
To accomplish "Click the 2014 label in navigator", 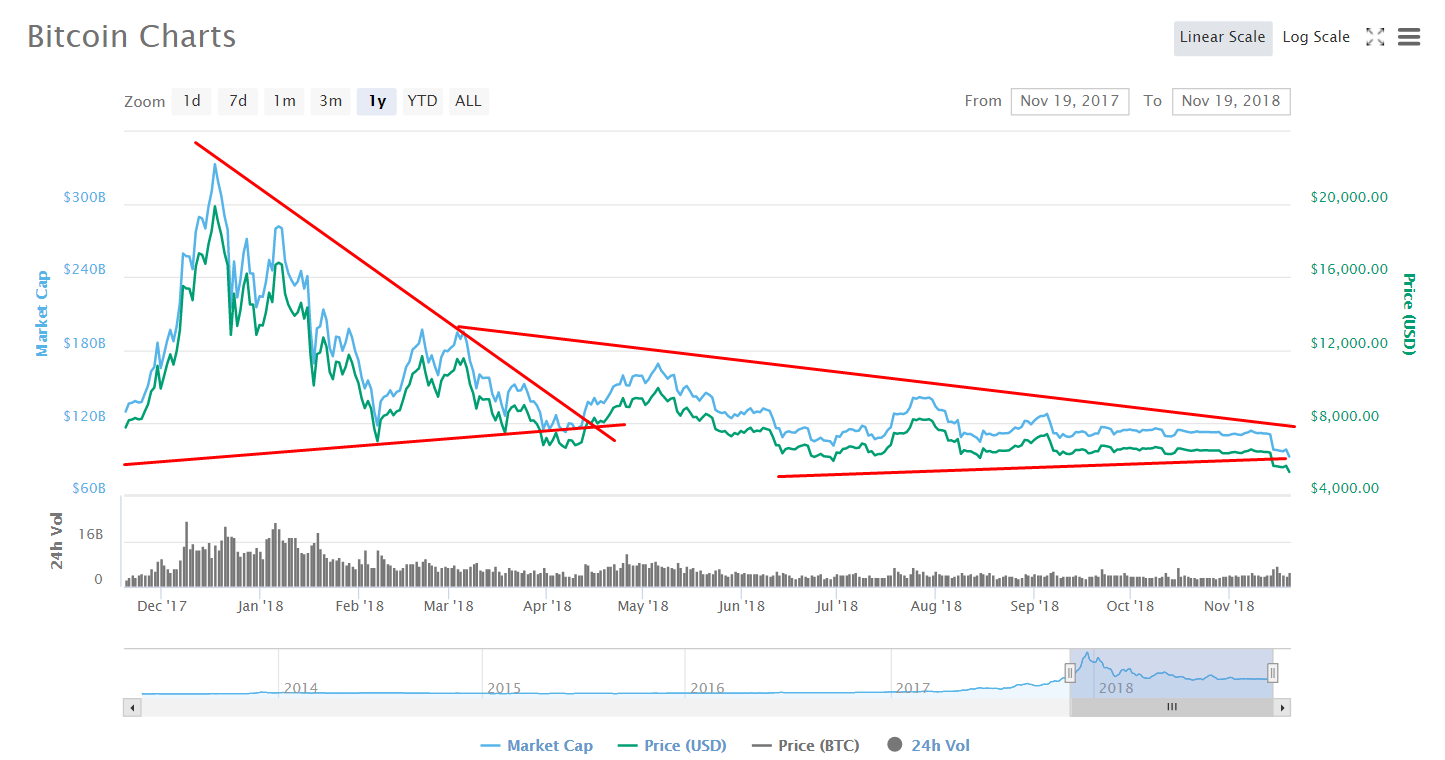I will [x=301, y=688].
